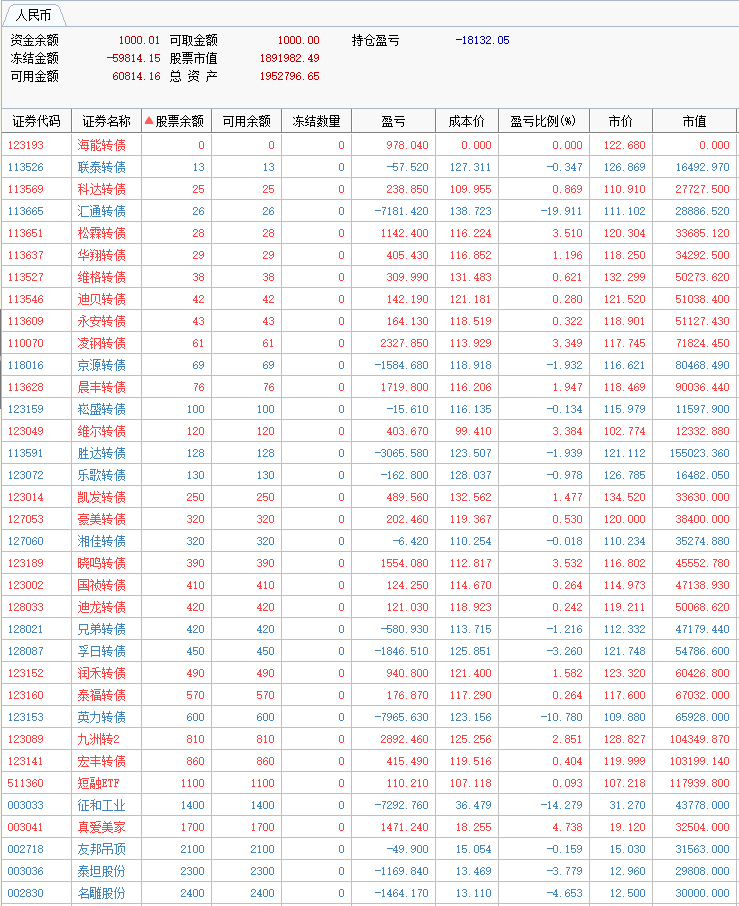Select the 征和工业 row name
Viewport: 739px width, 906px height.
click(x=102, y=805)
